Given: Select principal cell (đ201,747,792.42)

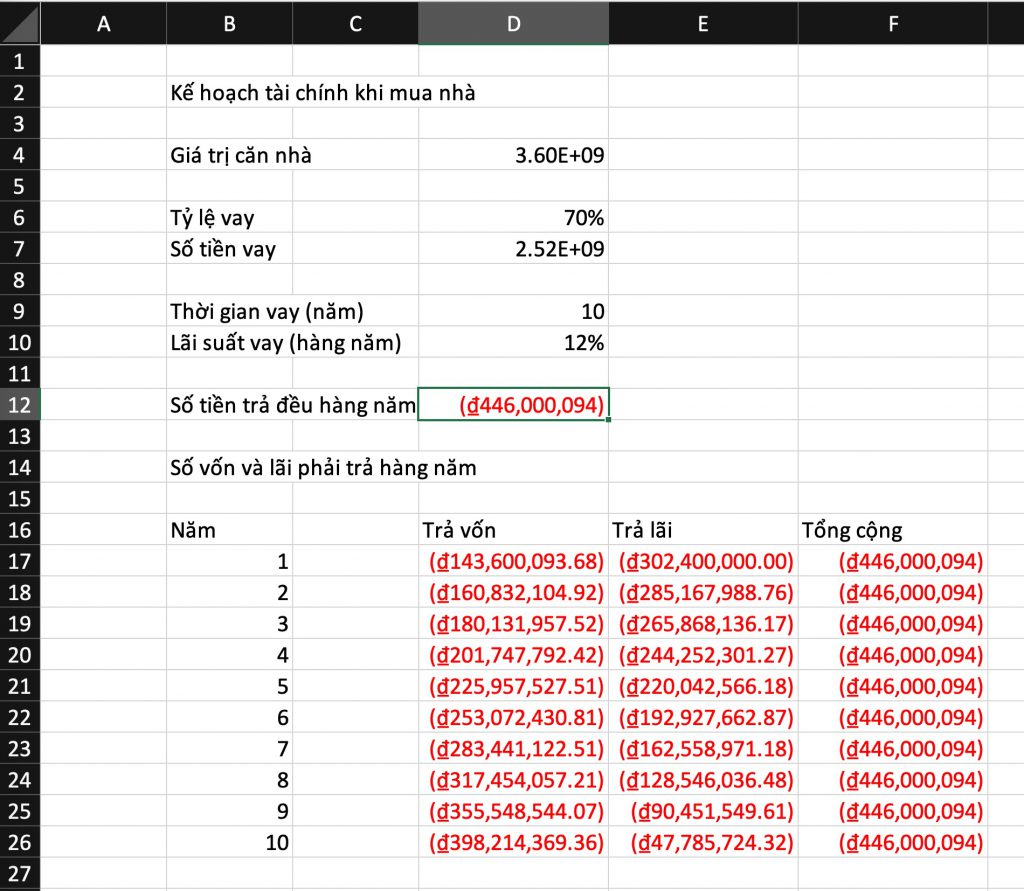Looking at the screenshot, I should (513, 655).
